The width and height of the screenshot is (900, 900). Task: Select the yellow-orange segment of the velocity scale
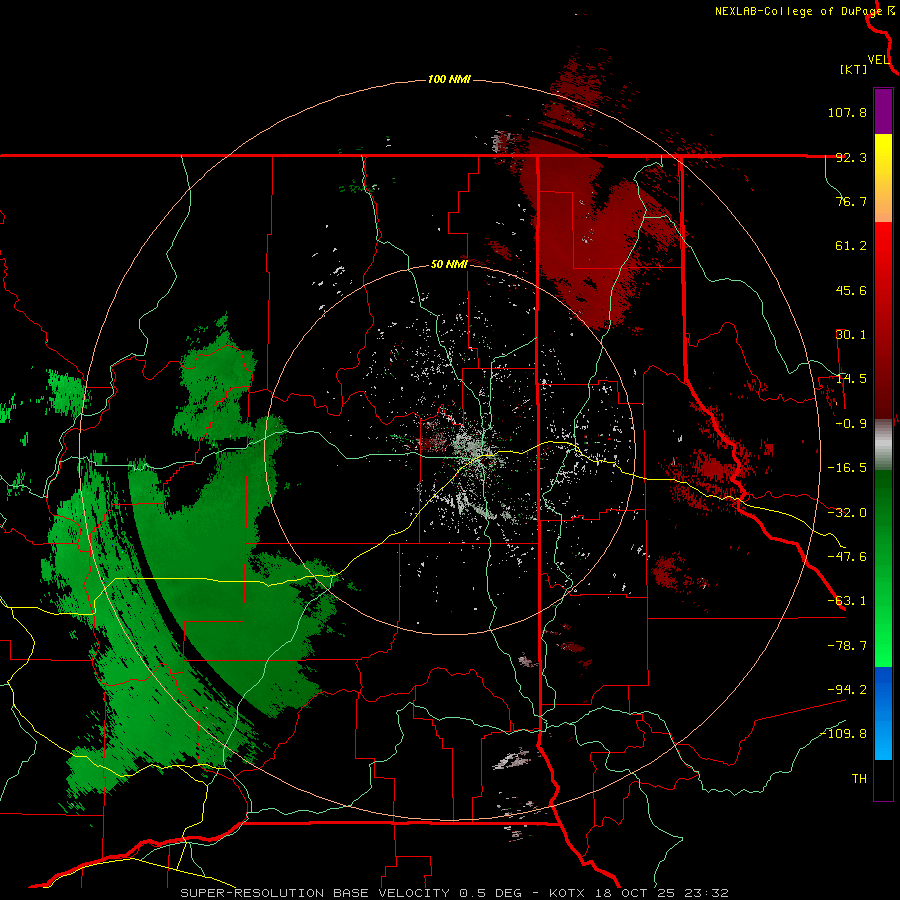(883, 178)
